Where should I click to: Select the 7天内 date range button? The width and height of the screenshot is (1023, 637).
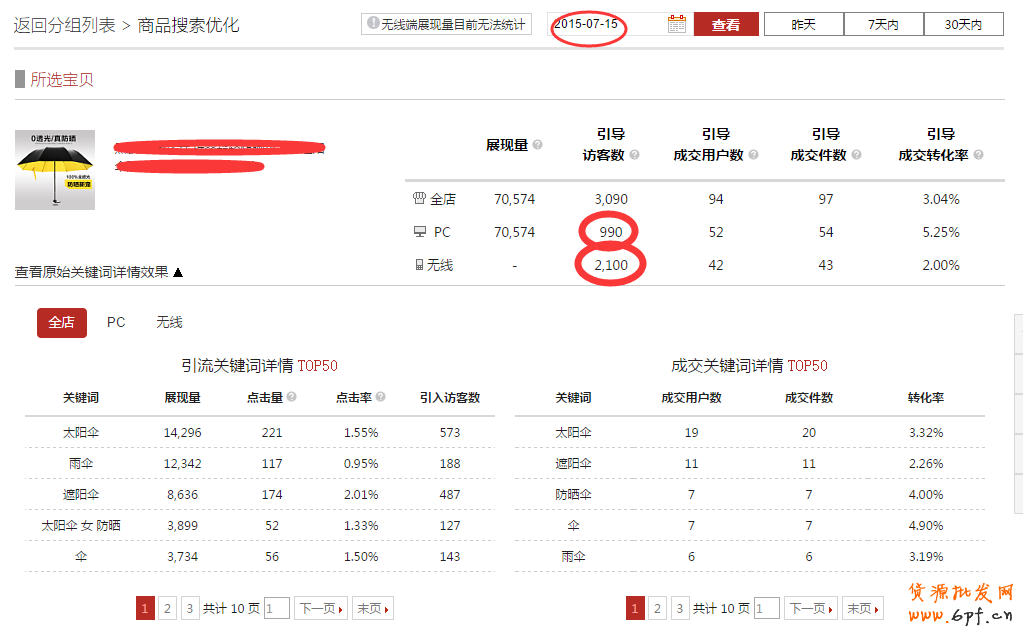pos(883,25)
